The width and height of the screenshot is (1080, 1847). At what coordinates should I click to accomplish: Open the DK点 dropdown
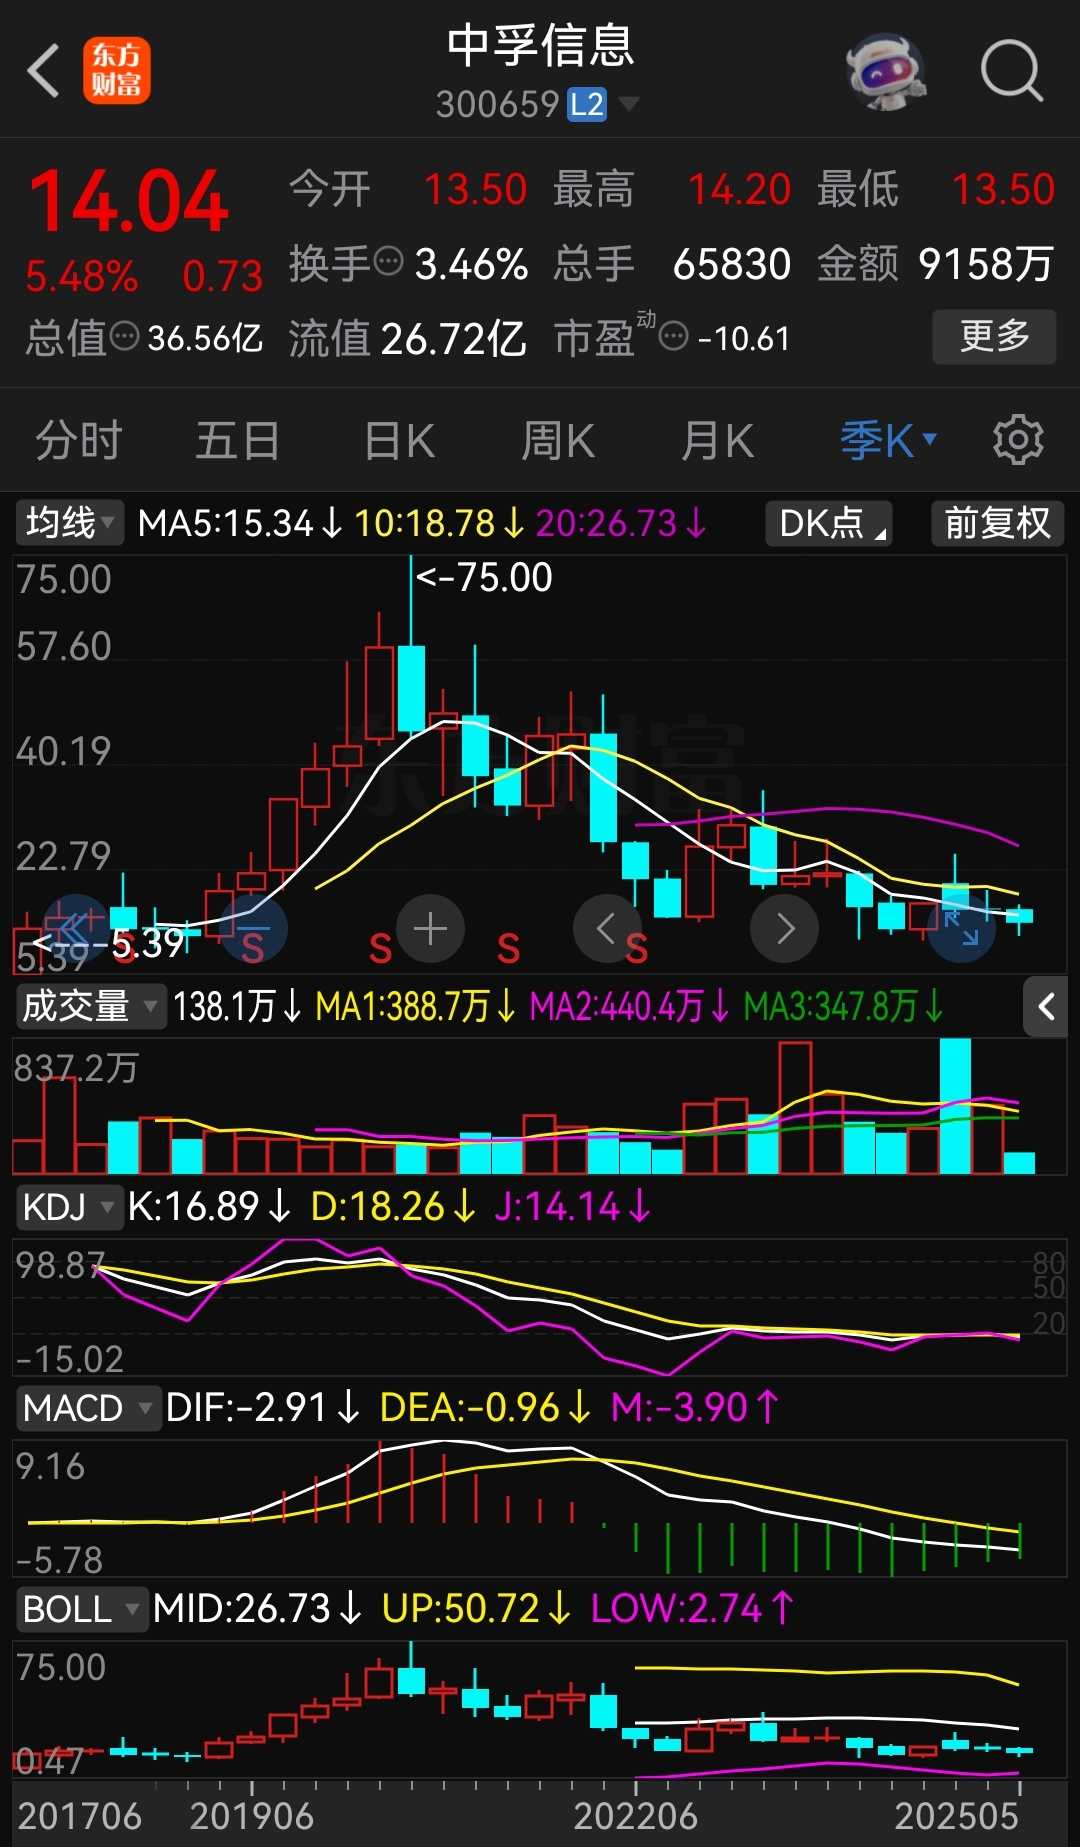coord(829,522)
